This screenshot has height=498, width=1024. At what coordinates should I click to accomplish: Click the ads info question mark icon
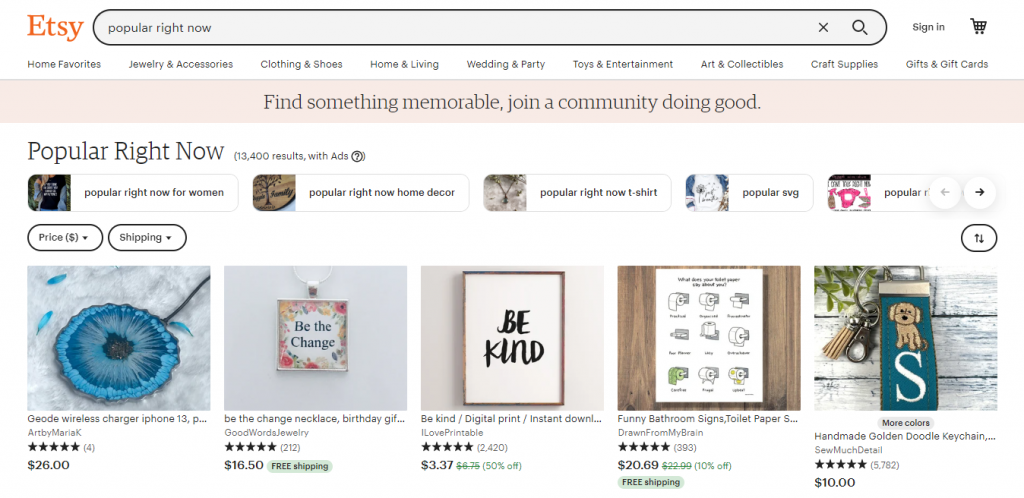[358, 156]
